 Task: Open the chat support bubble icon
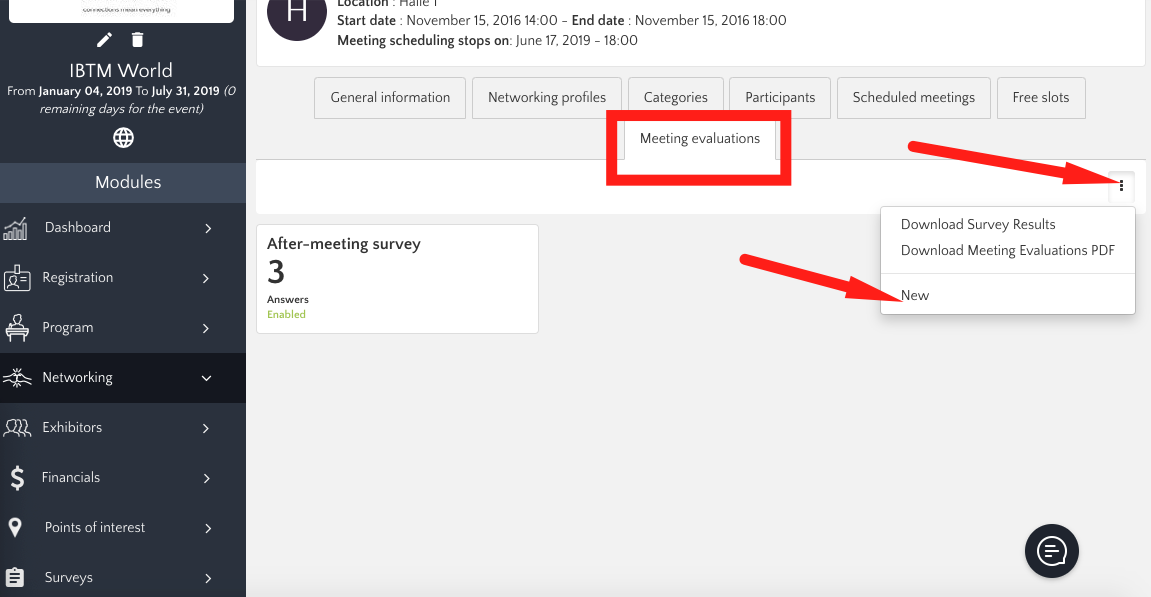[x=1051, y=550]
